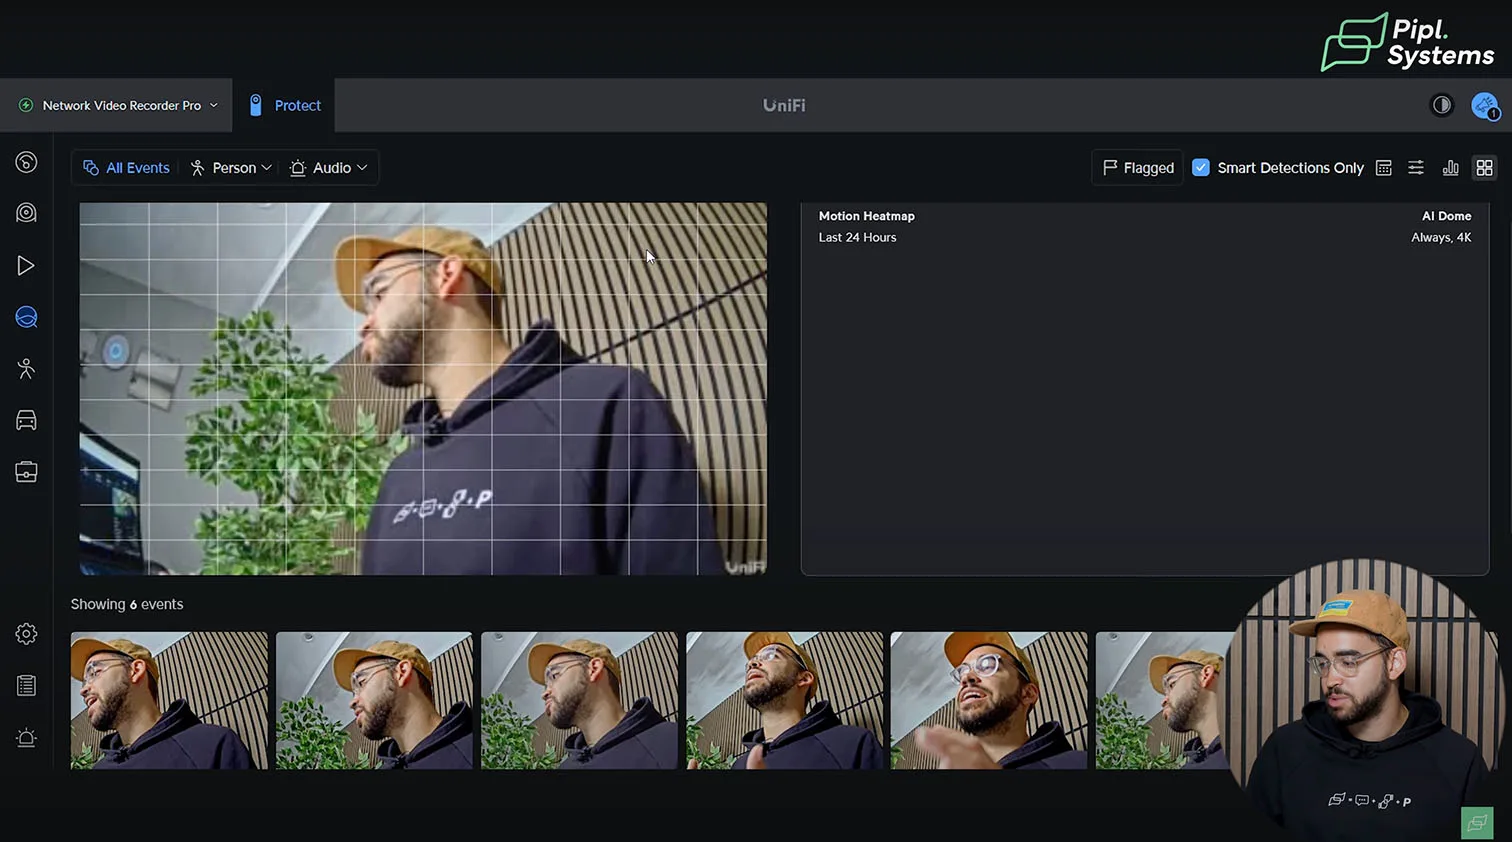Open the alarm siren icon in sidebar
Screen dimensions: 1512x842
coord(26,738)
